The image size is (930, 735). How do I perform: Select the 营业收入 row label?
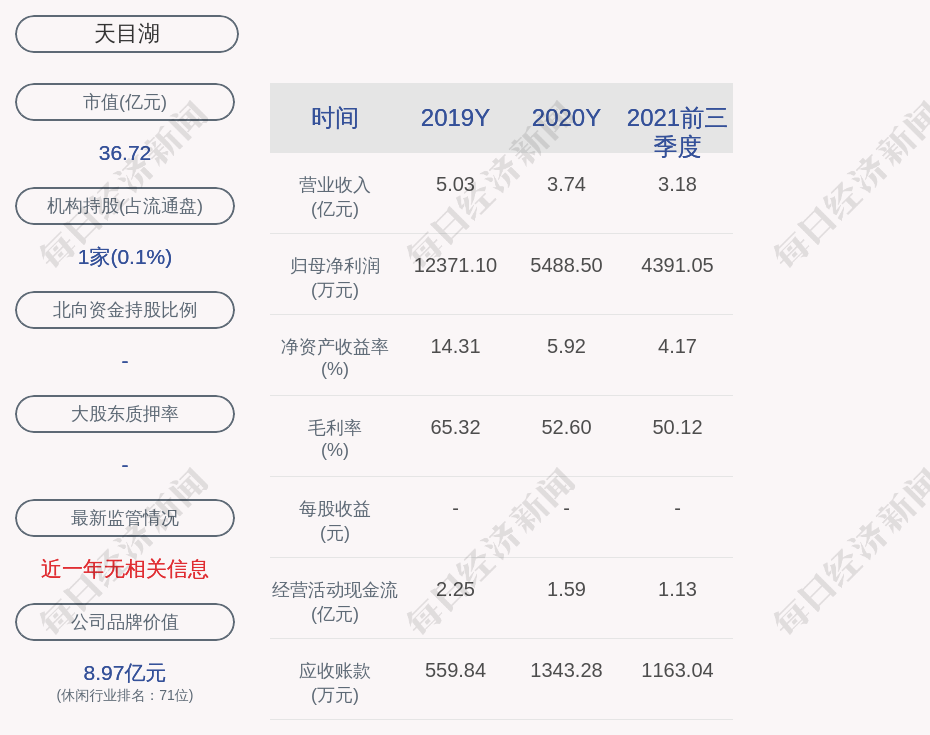tap(335, 196)
